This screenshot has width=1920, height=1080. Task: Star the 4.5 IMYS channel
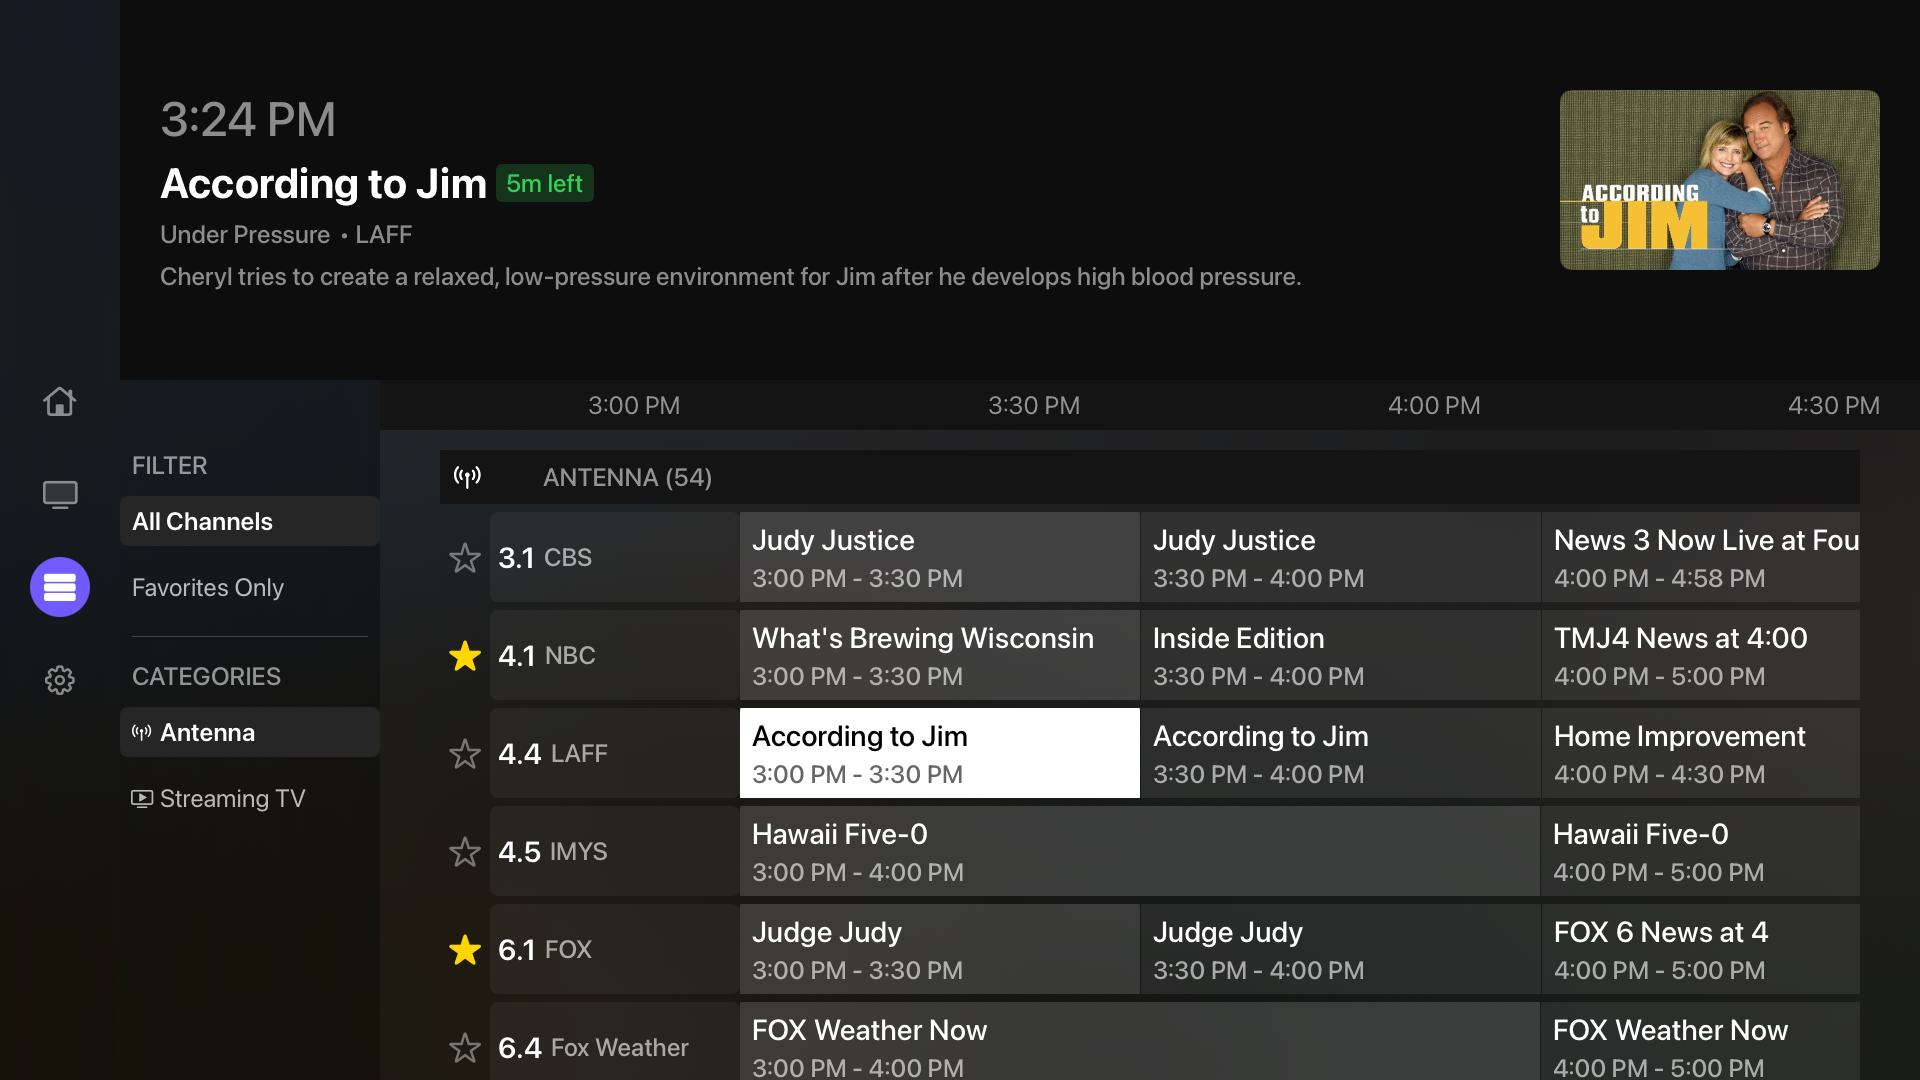[465, 852]
